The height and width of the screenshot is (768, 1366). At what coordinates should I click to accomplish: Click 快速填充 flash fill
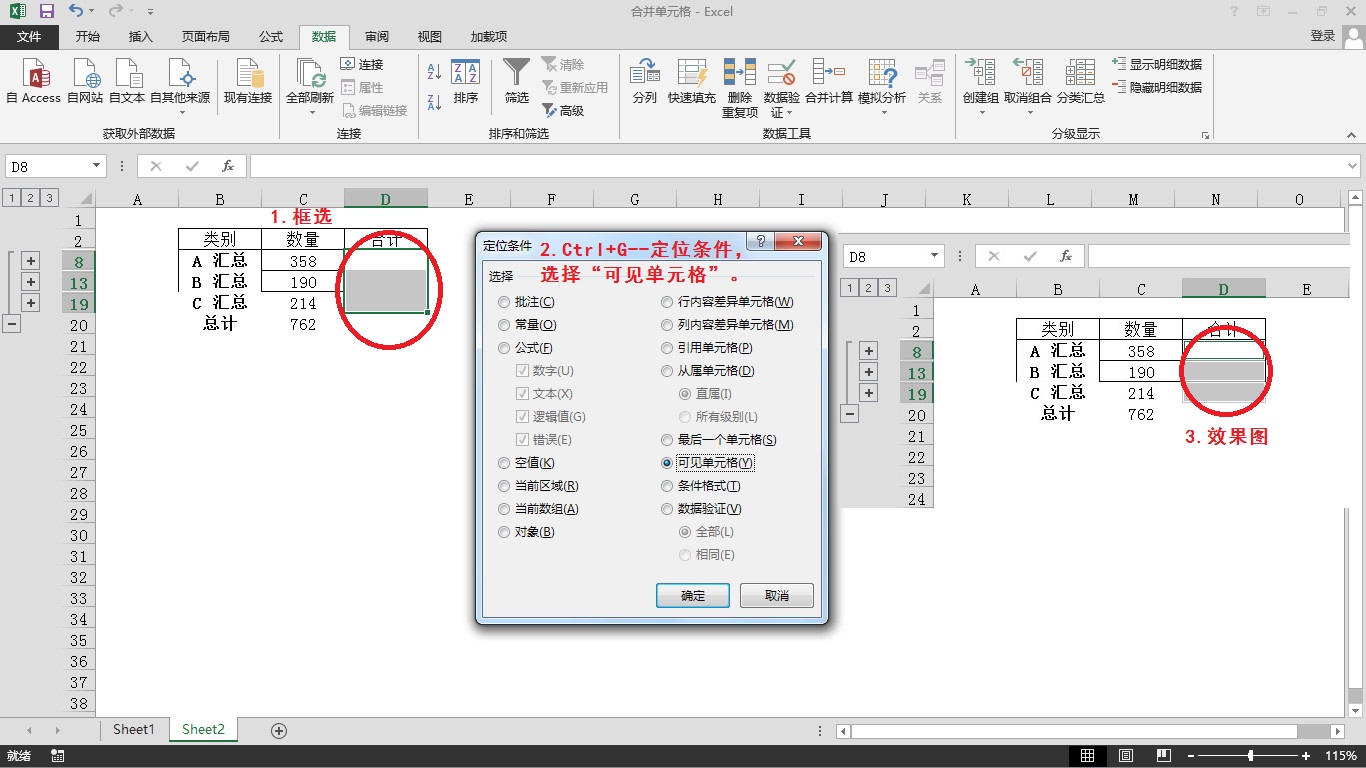tap(692, 81)
